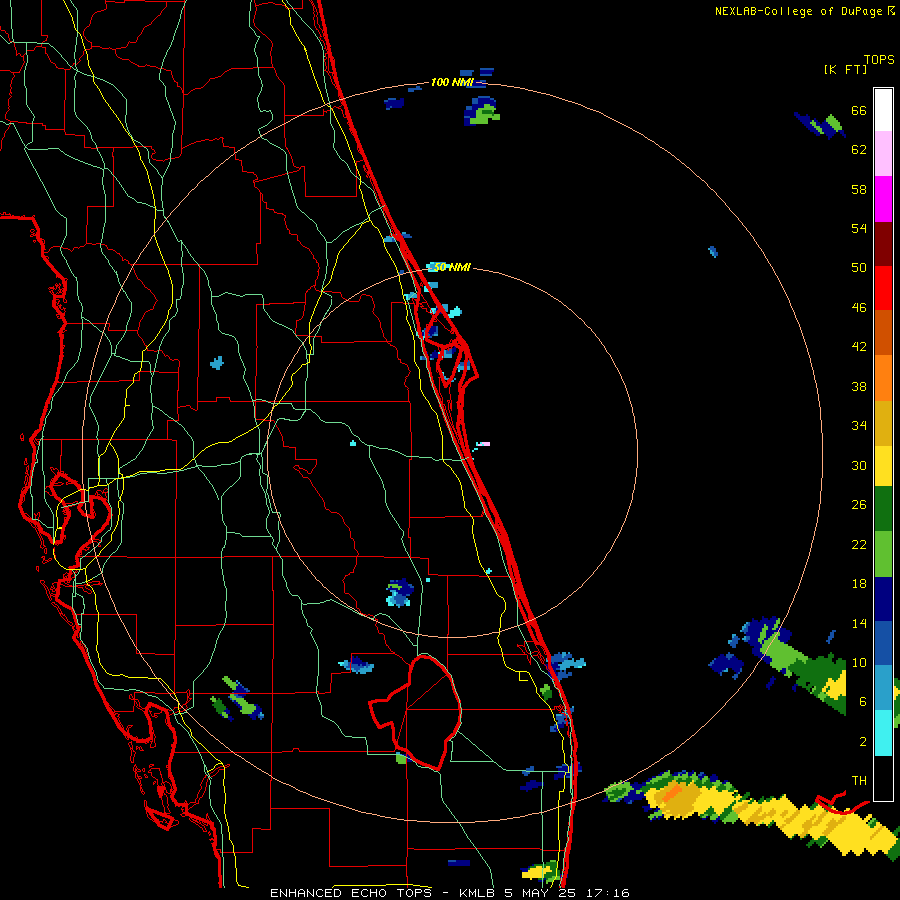Select the light orange legend swatch
Image resolution: width=900 pixels, height=900 pixels.
[x=883, y=377]
